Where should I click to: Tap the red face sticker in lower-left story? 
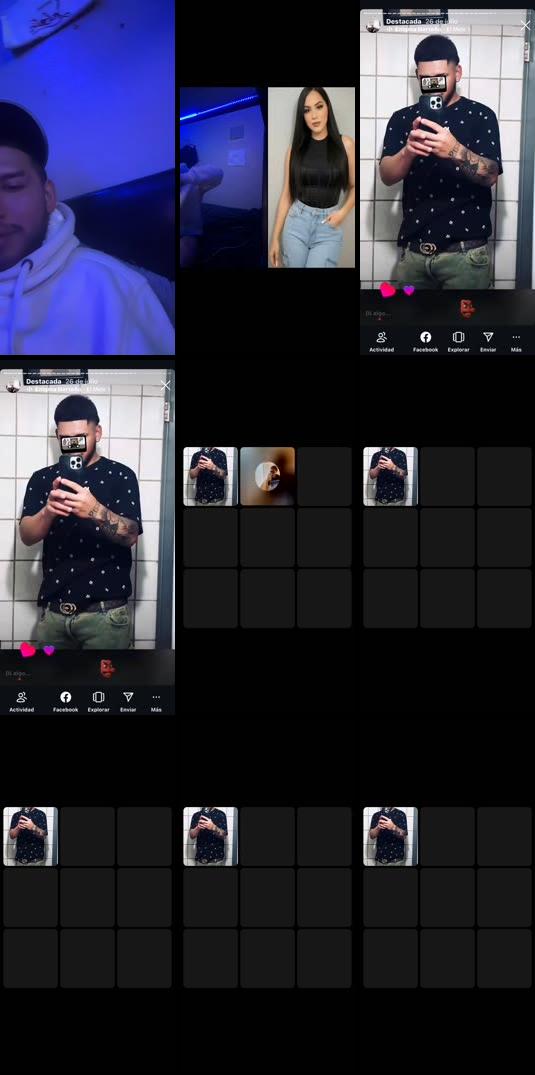tap(107, 668)
